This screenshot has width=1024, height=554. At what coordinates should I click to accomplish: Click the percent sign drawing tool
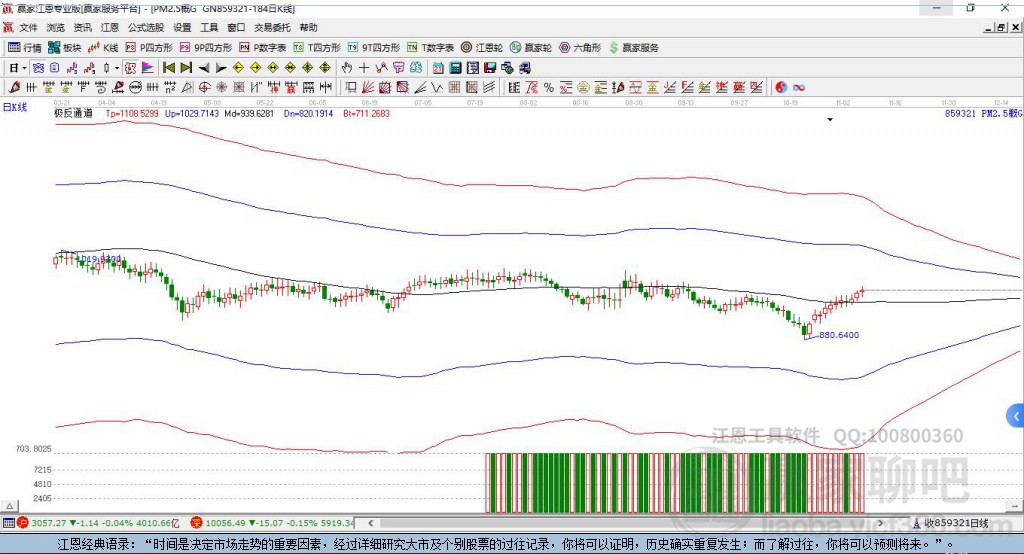pos(548,87)
